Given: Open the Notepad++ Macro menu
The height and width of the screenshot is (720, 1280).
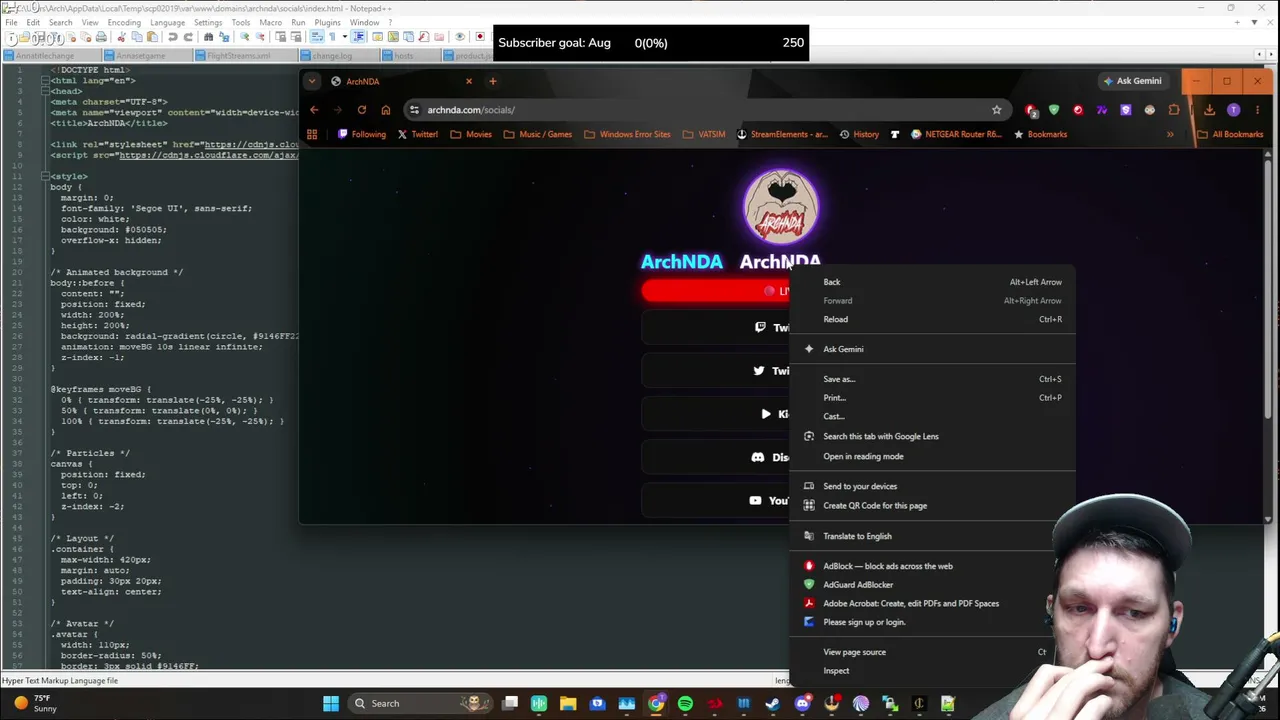Looking at the screenshot, I should (270, 22).
